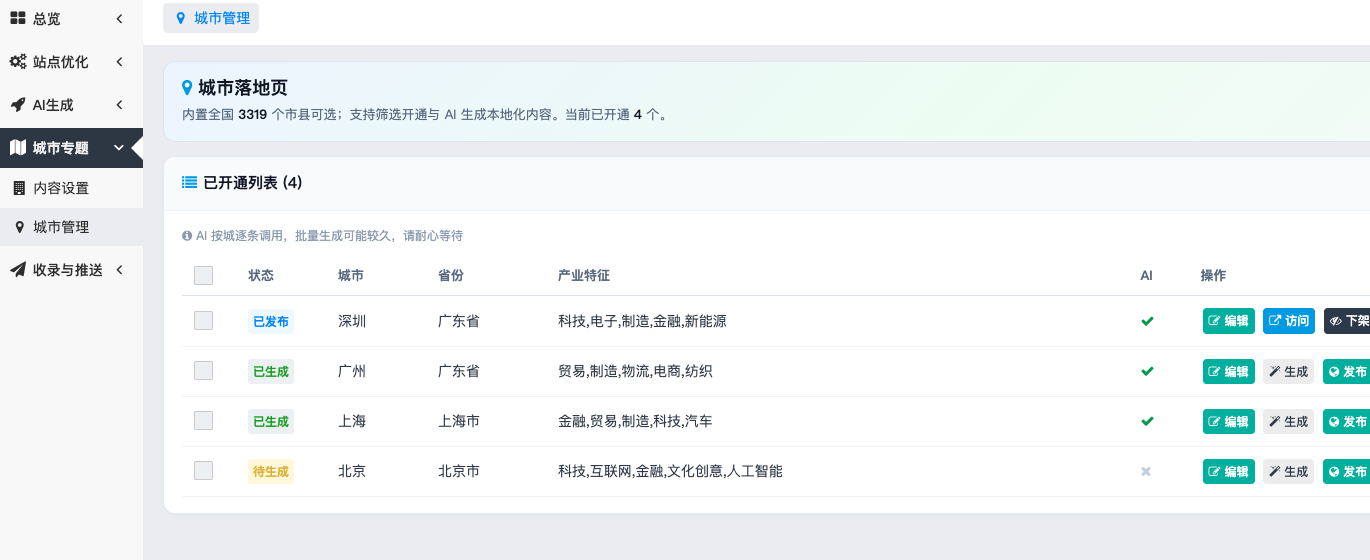Click the 操作 column header
The image size is (1370, 560).
click(x=1213, y=276)
